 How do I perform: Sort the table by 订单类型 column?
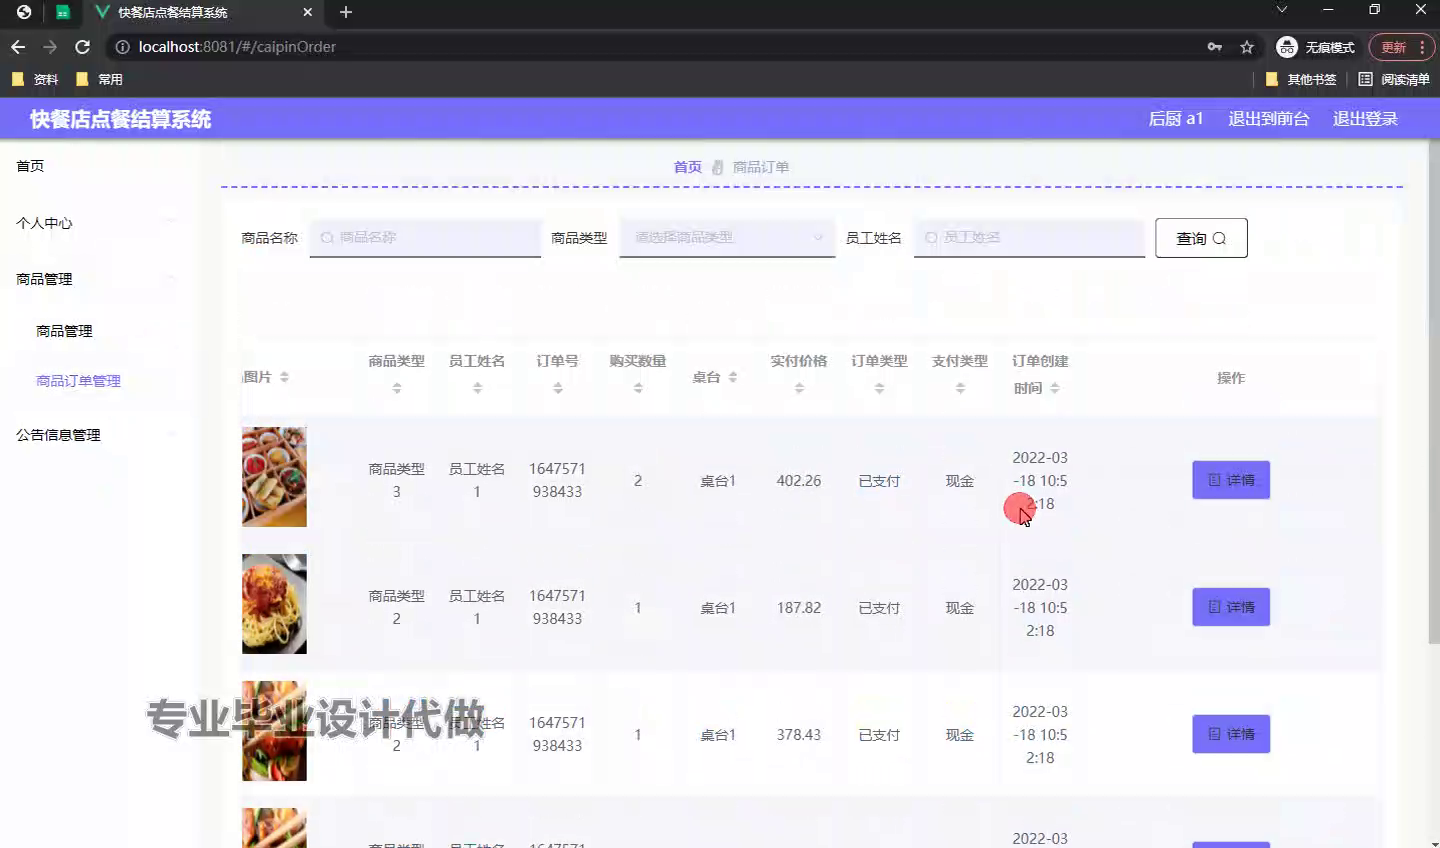[880, 388]
